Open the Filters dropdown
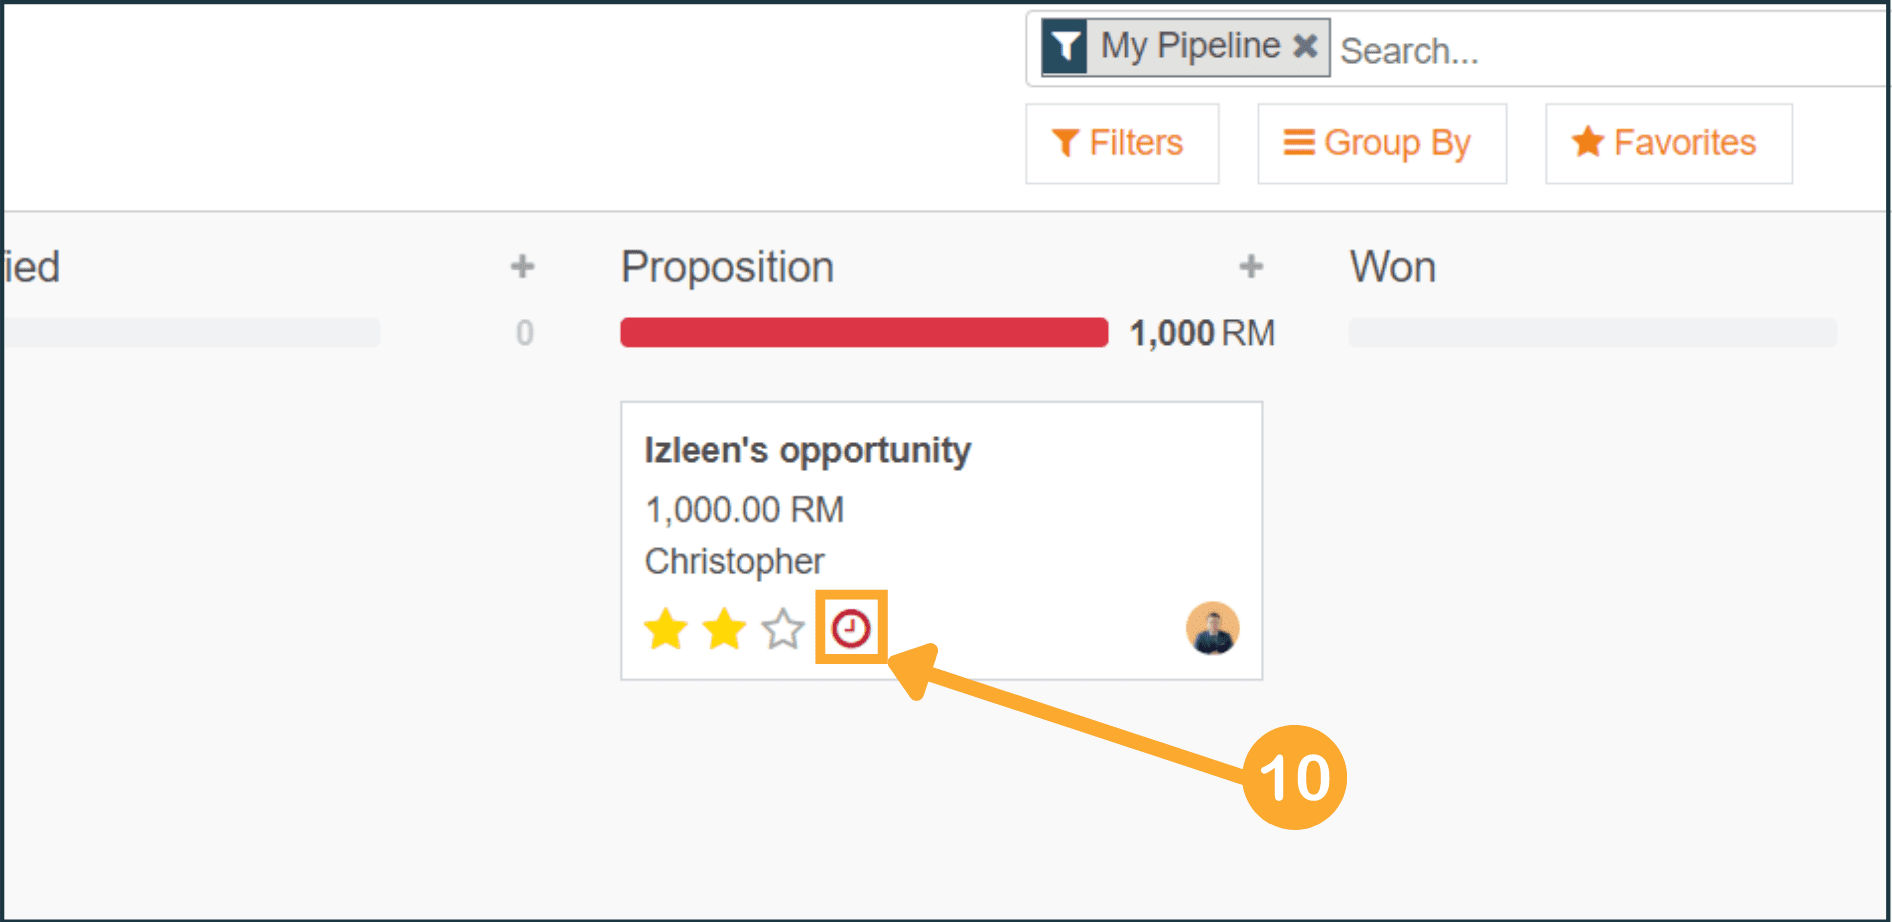Image resolution: width=1892 pixels, height=922 pixels. 1121,143
